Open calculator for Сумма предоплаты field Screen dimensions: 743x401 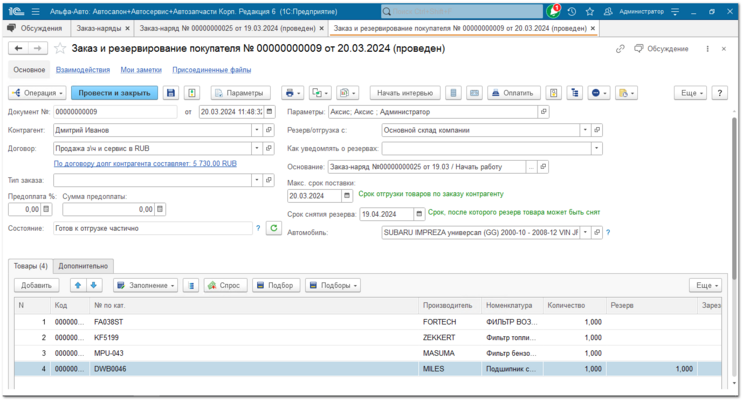tap(160, 209)
